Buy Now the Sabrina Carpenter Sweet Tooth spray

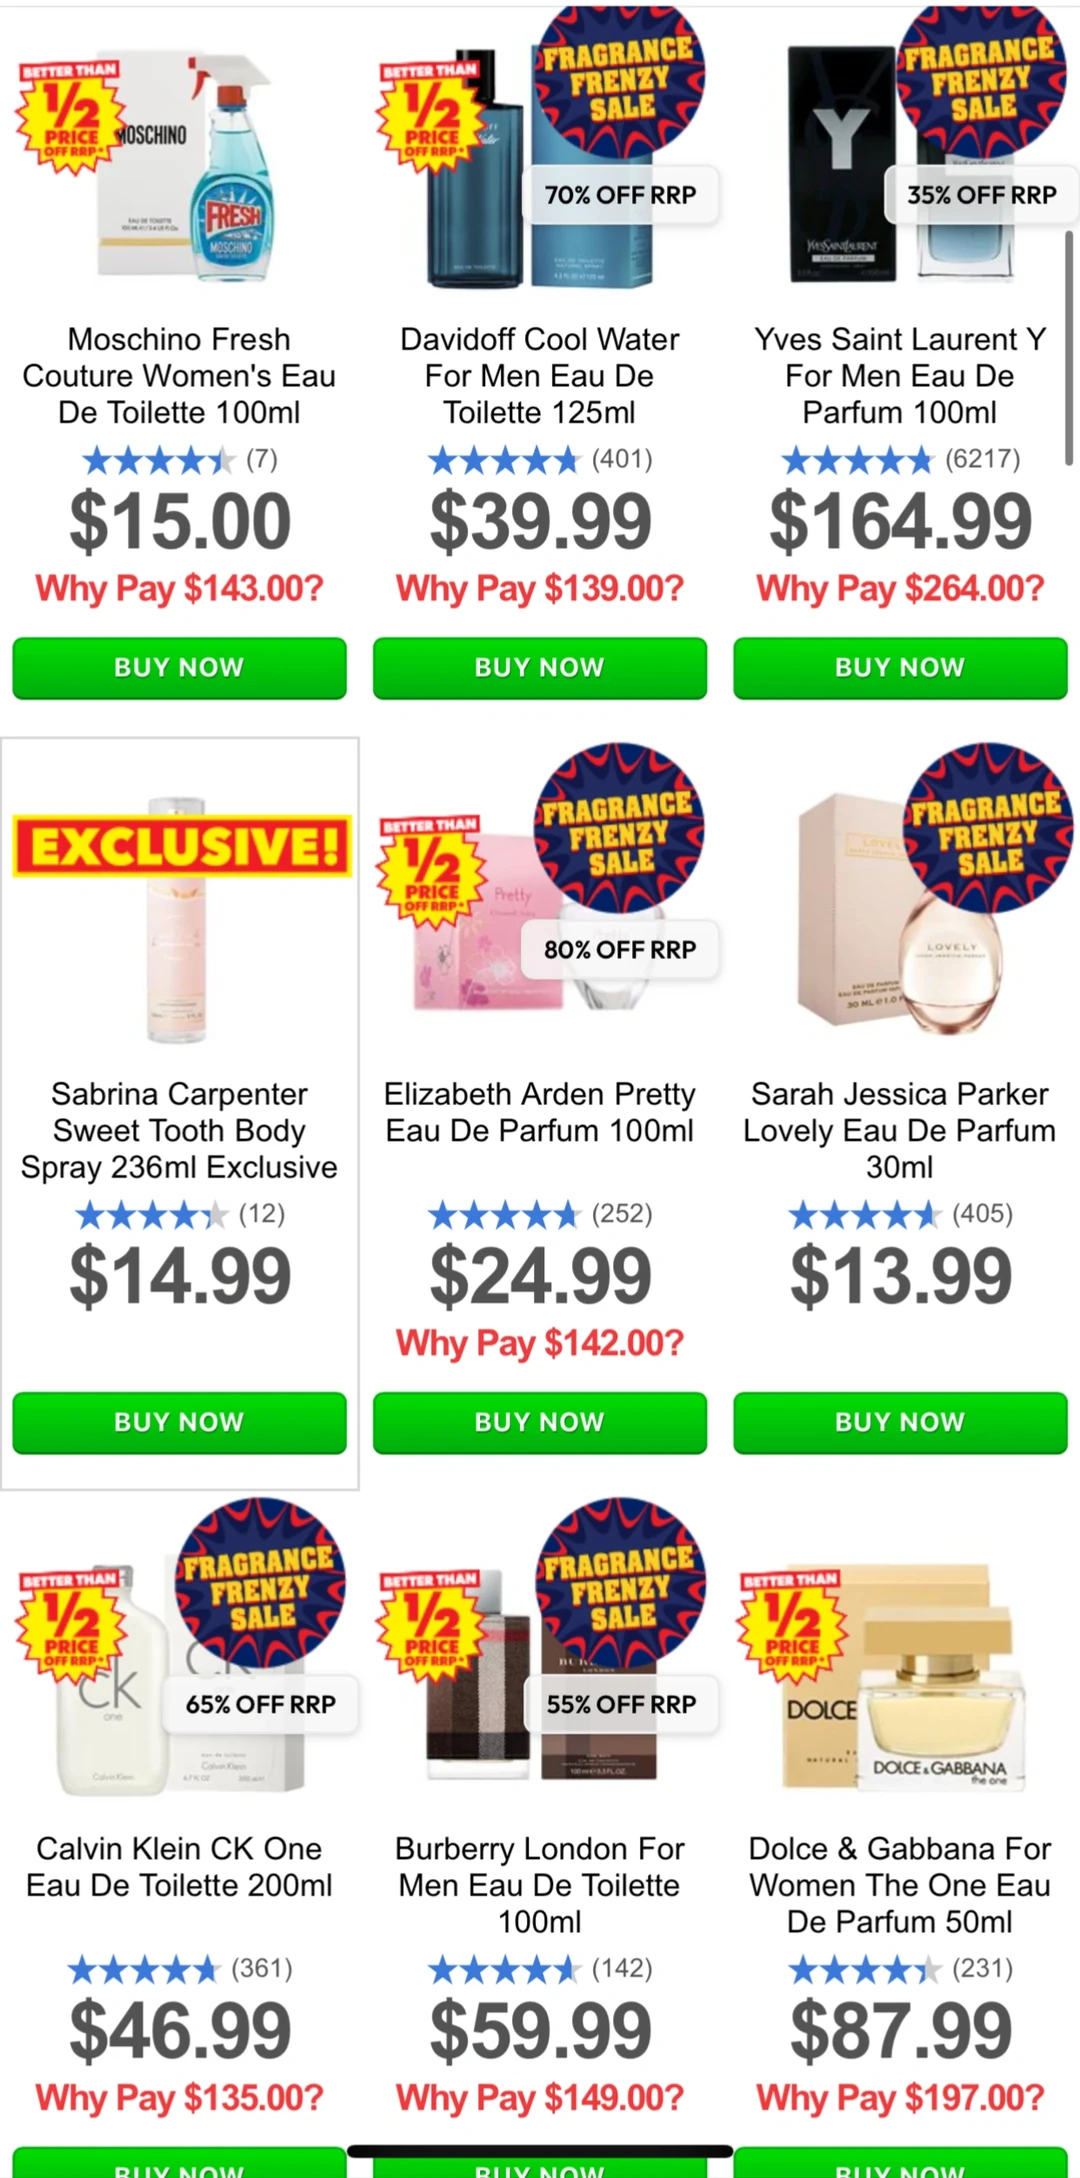(179, 1423)
